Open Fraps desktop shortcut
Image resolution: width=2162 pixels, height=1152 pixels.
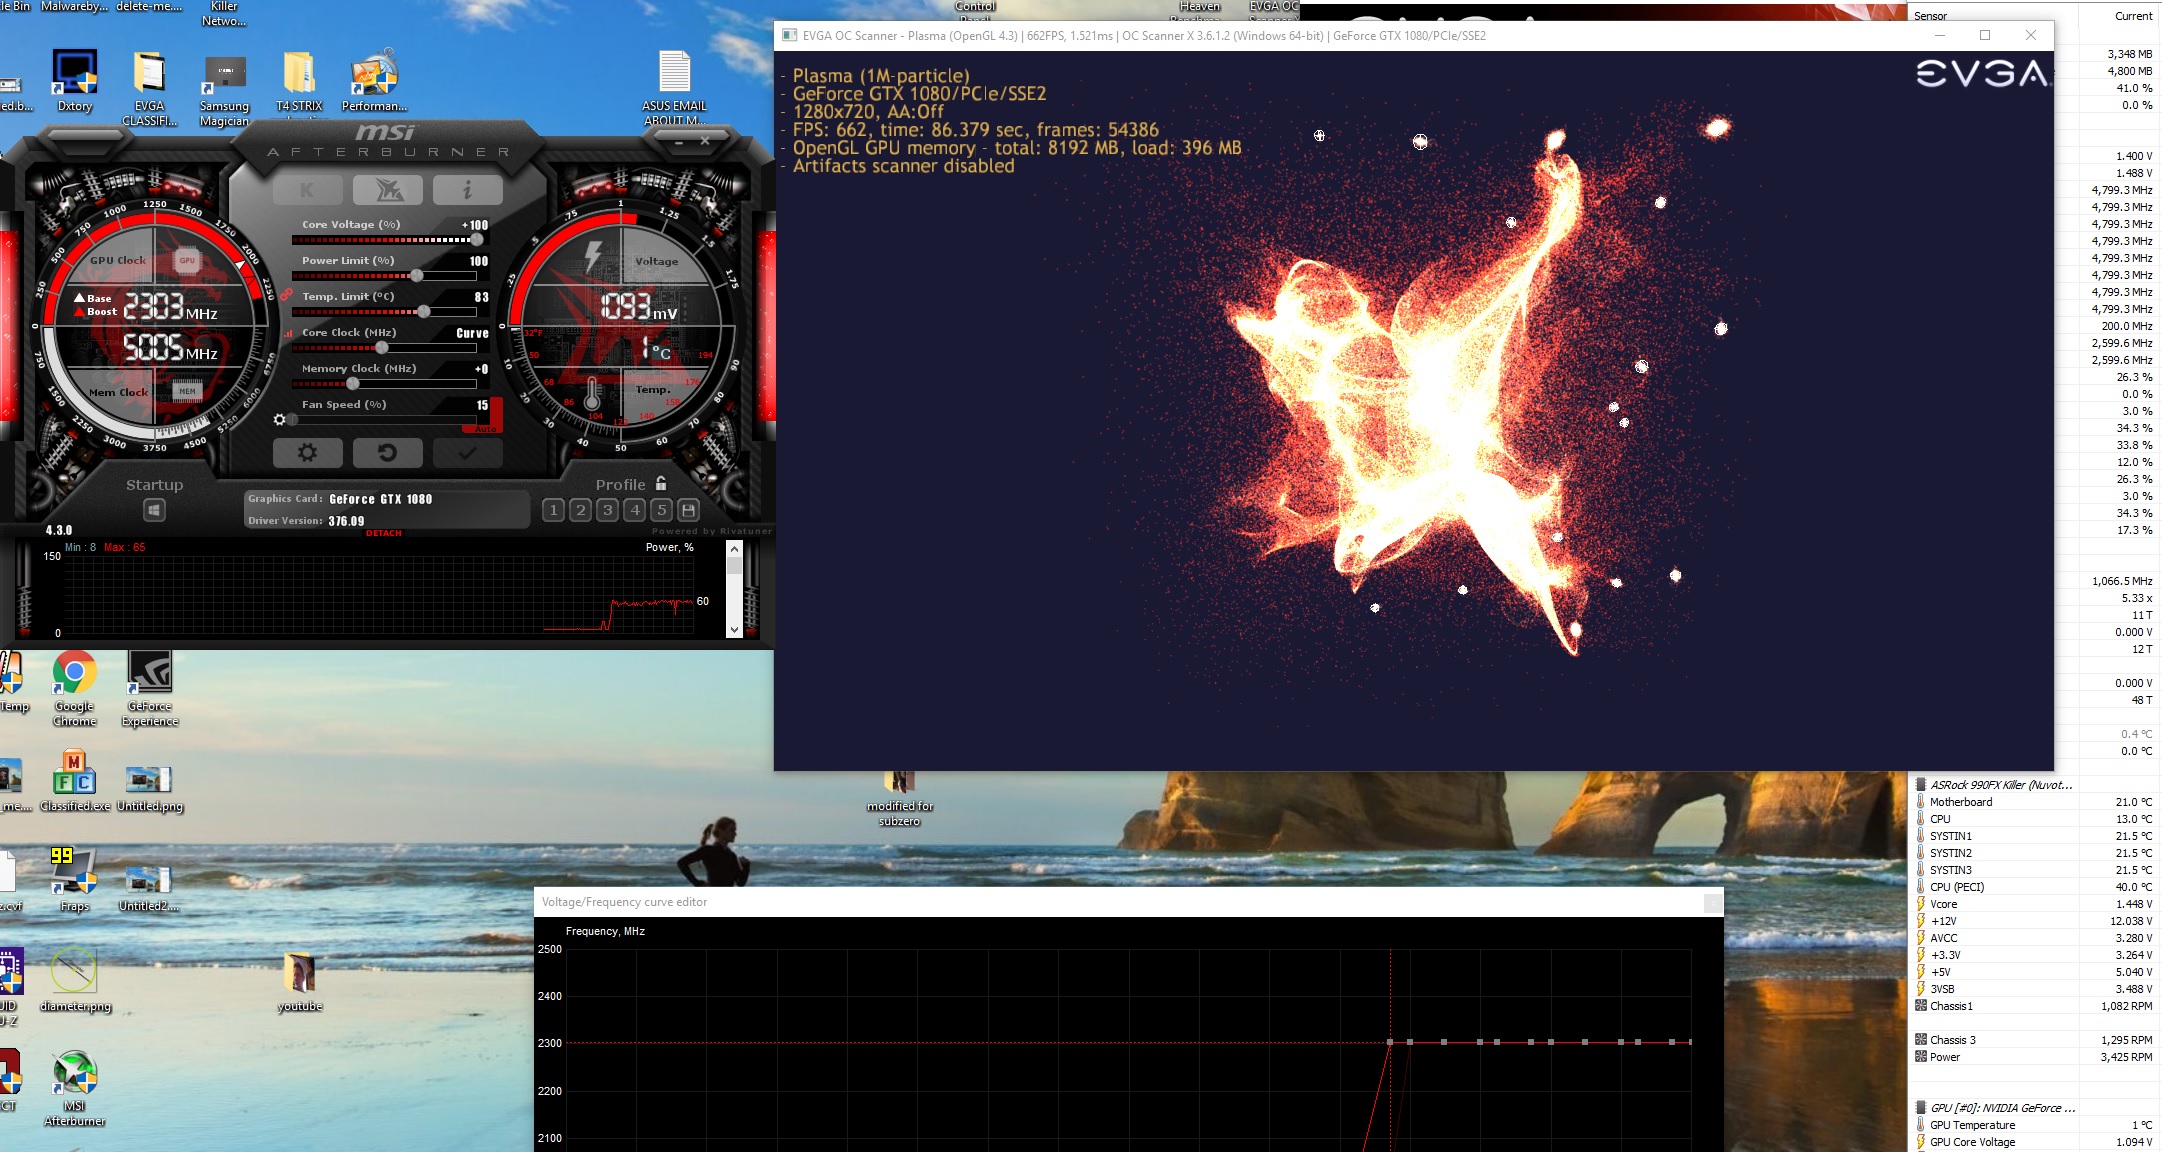click(x=75, y=880)
